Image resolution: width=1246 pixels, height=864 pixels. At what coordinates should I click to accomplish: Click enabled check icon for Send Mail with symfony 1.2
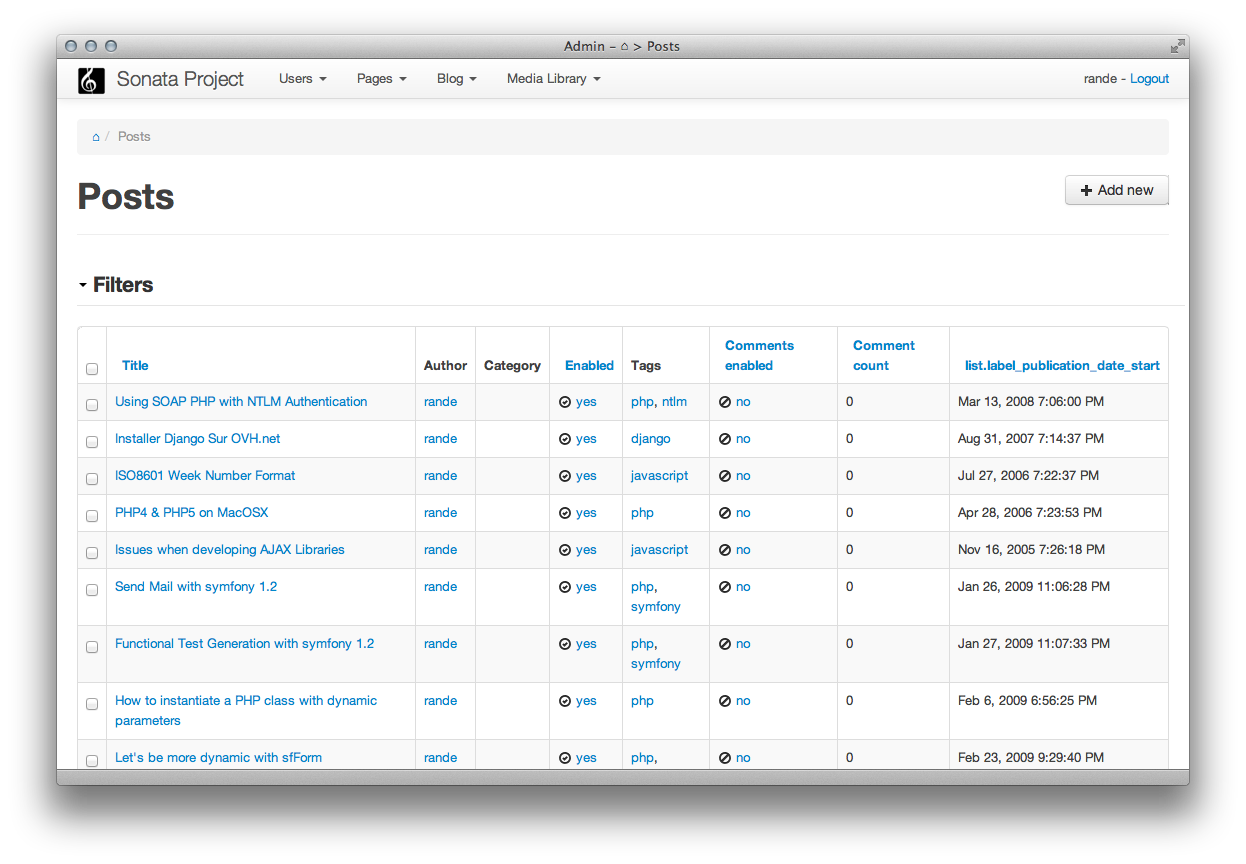[565, 587]
